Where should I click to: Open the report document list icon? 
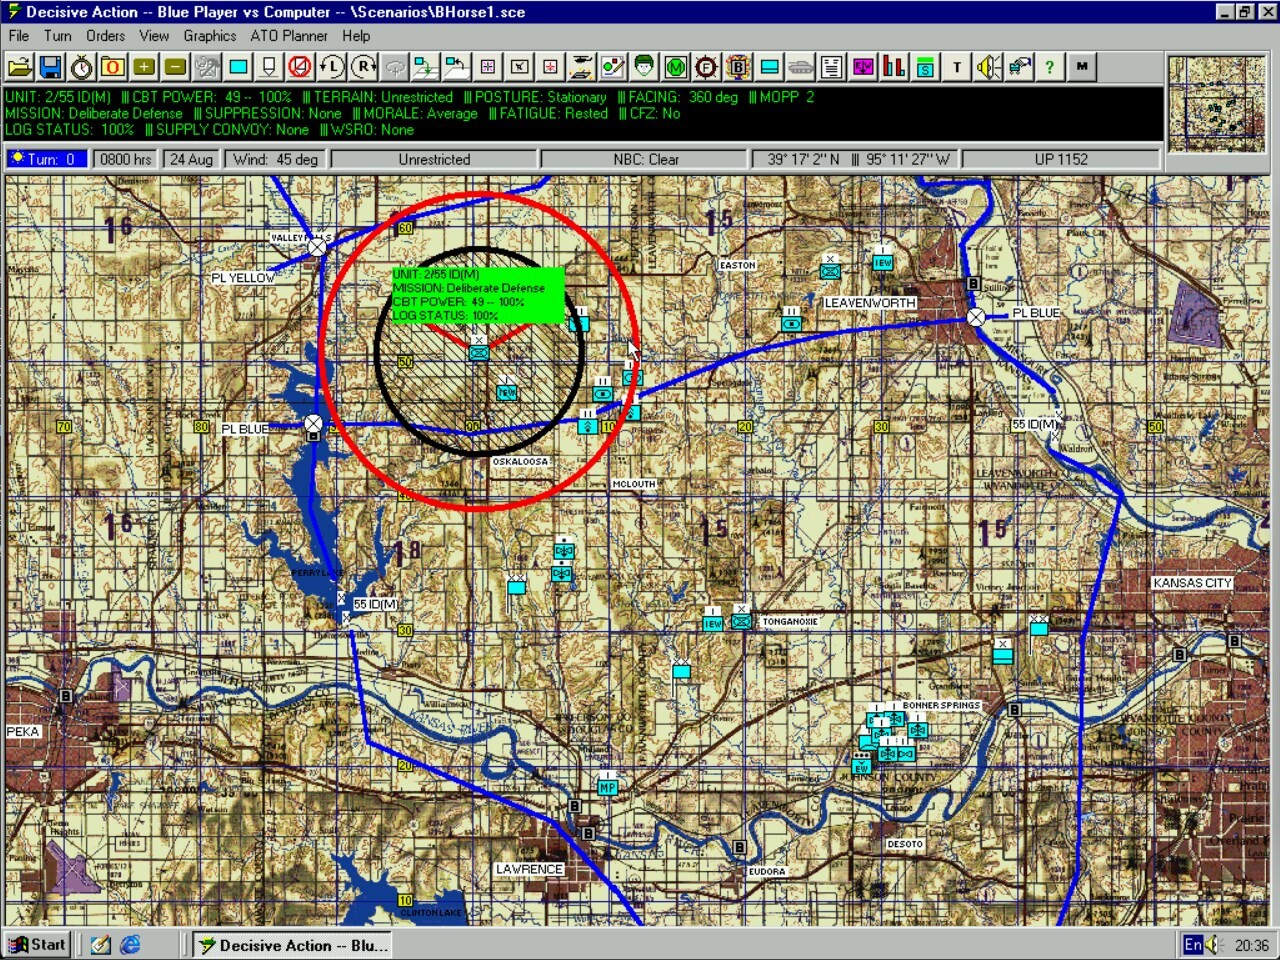pyautogui.click(x=831, y=67)
